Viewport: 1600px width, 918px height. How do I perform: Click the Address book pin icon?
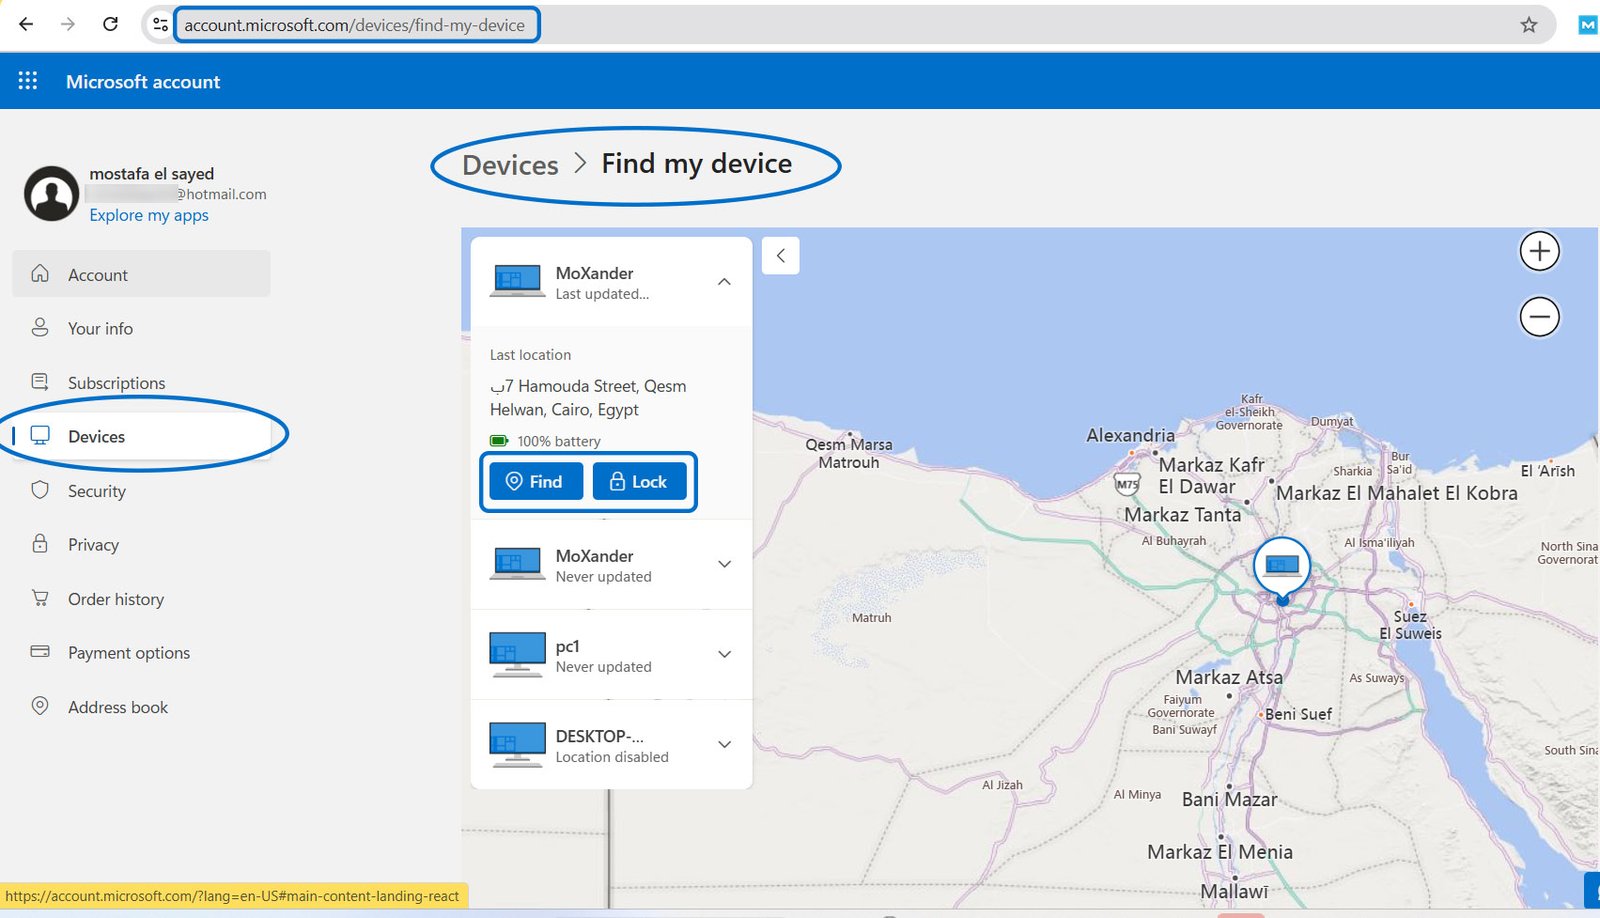(x=40, y=706)
